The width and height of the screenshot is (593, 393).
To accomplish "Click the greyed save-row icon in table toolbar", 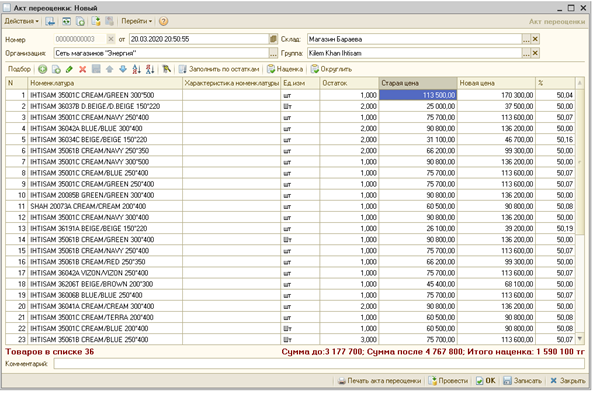I will 96,69.
